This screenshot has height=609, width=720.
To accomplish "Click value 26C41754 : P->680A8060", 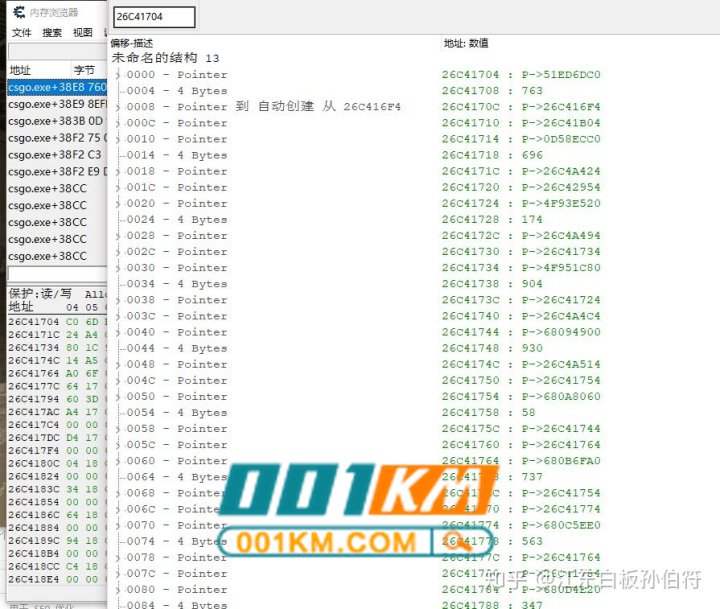I will click(521, 396).
